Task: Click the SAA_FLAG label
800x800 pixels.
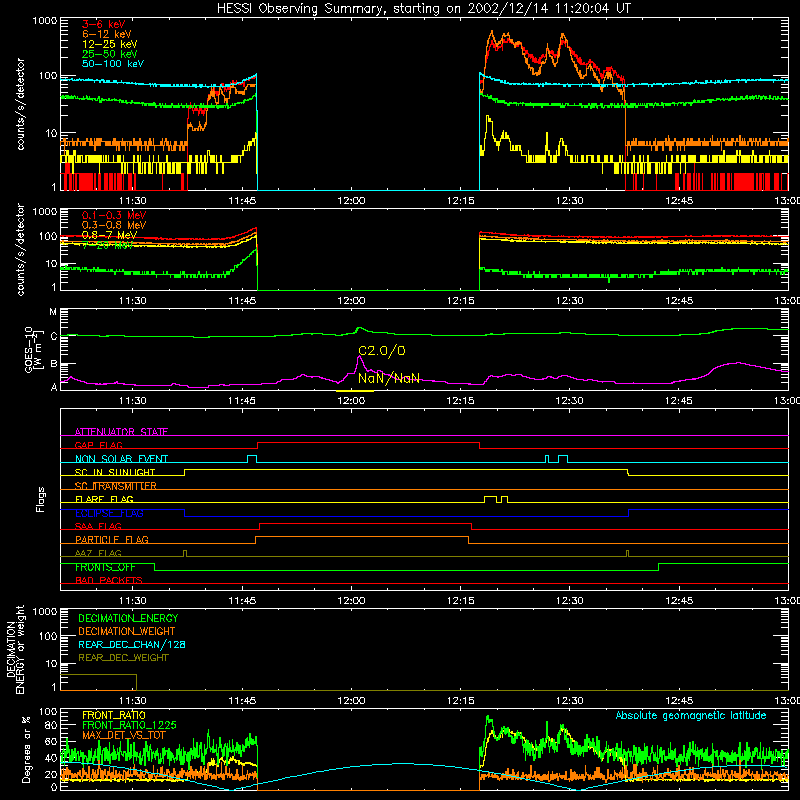Action: pyautogui.click(x=98, y=526)
